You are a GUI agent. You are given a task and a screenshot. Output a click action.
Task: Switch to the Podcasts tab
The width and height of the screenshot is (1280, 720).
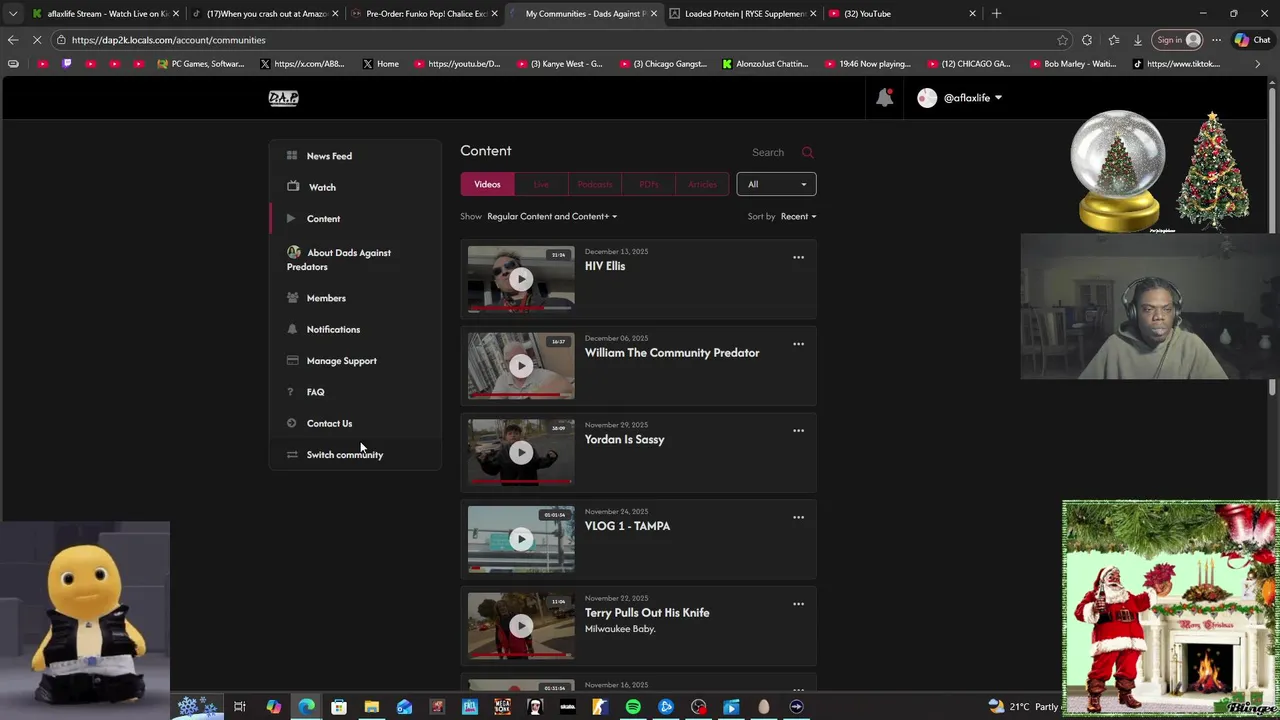coord(595,184)
